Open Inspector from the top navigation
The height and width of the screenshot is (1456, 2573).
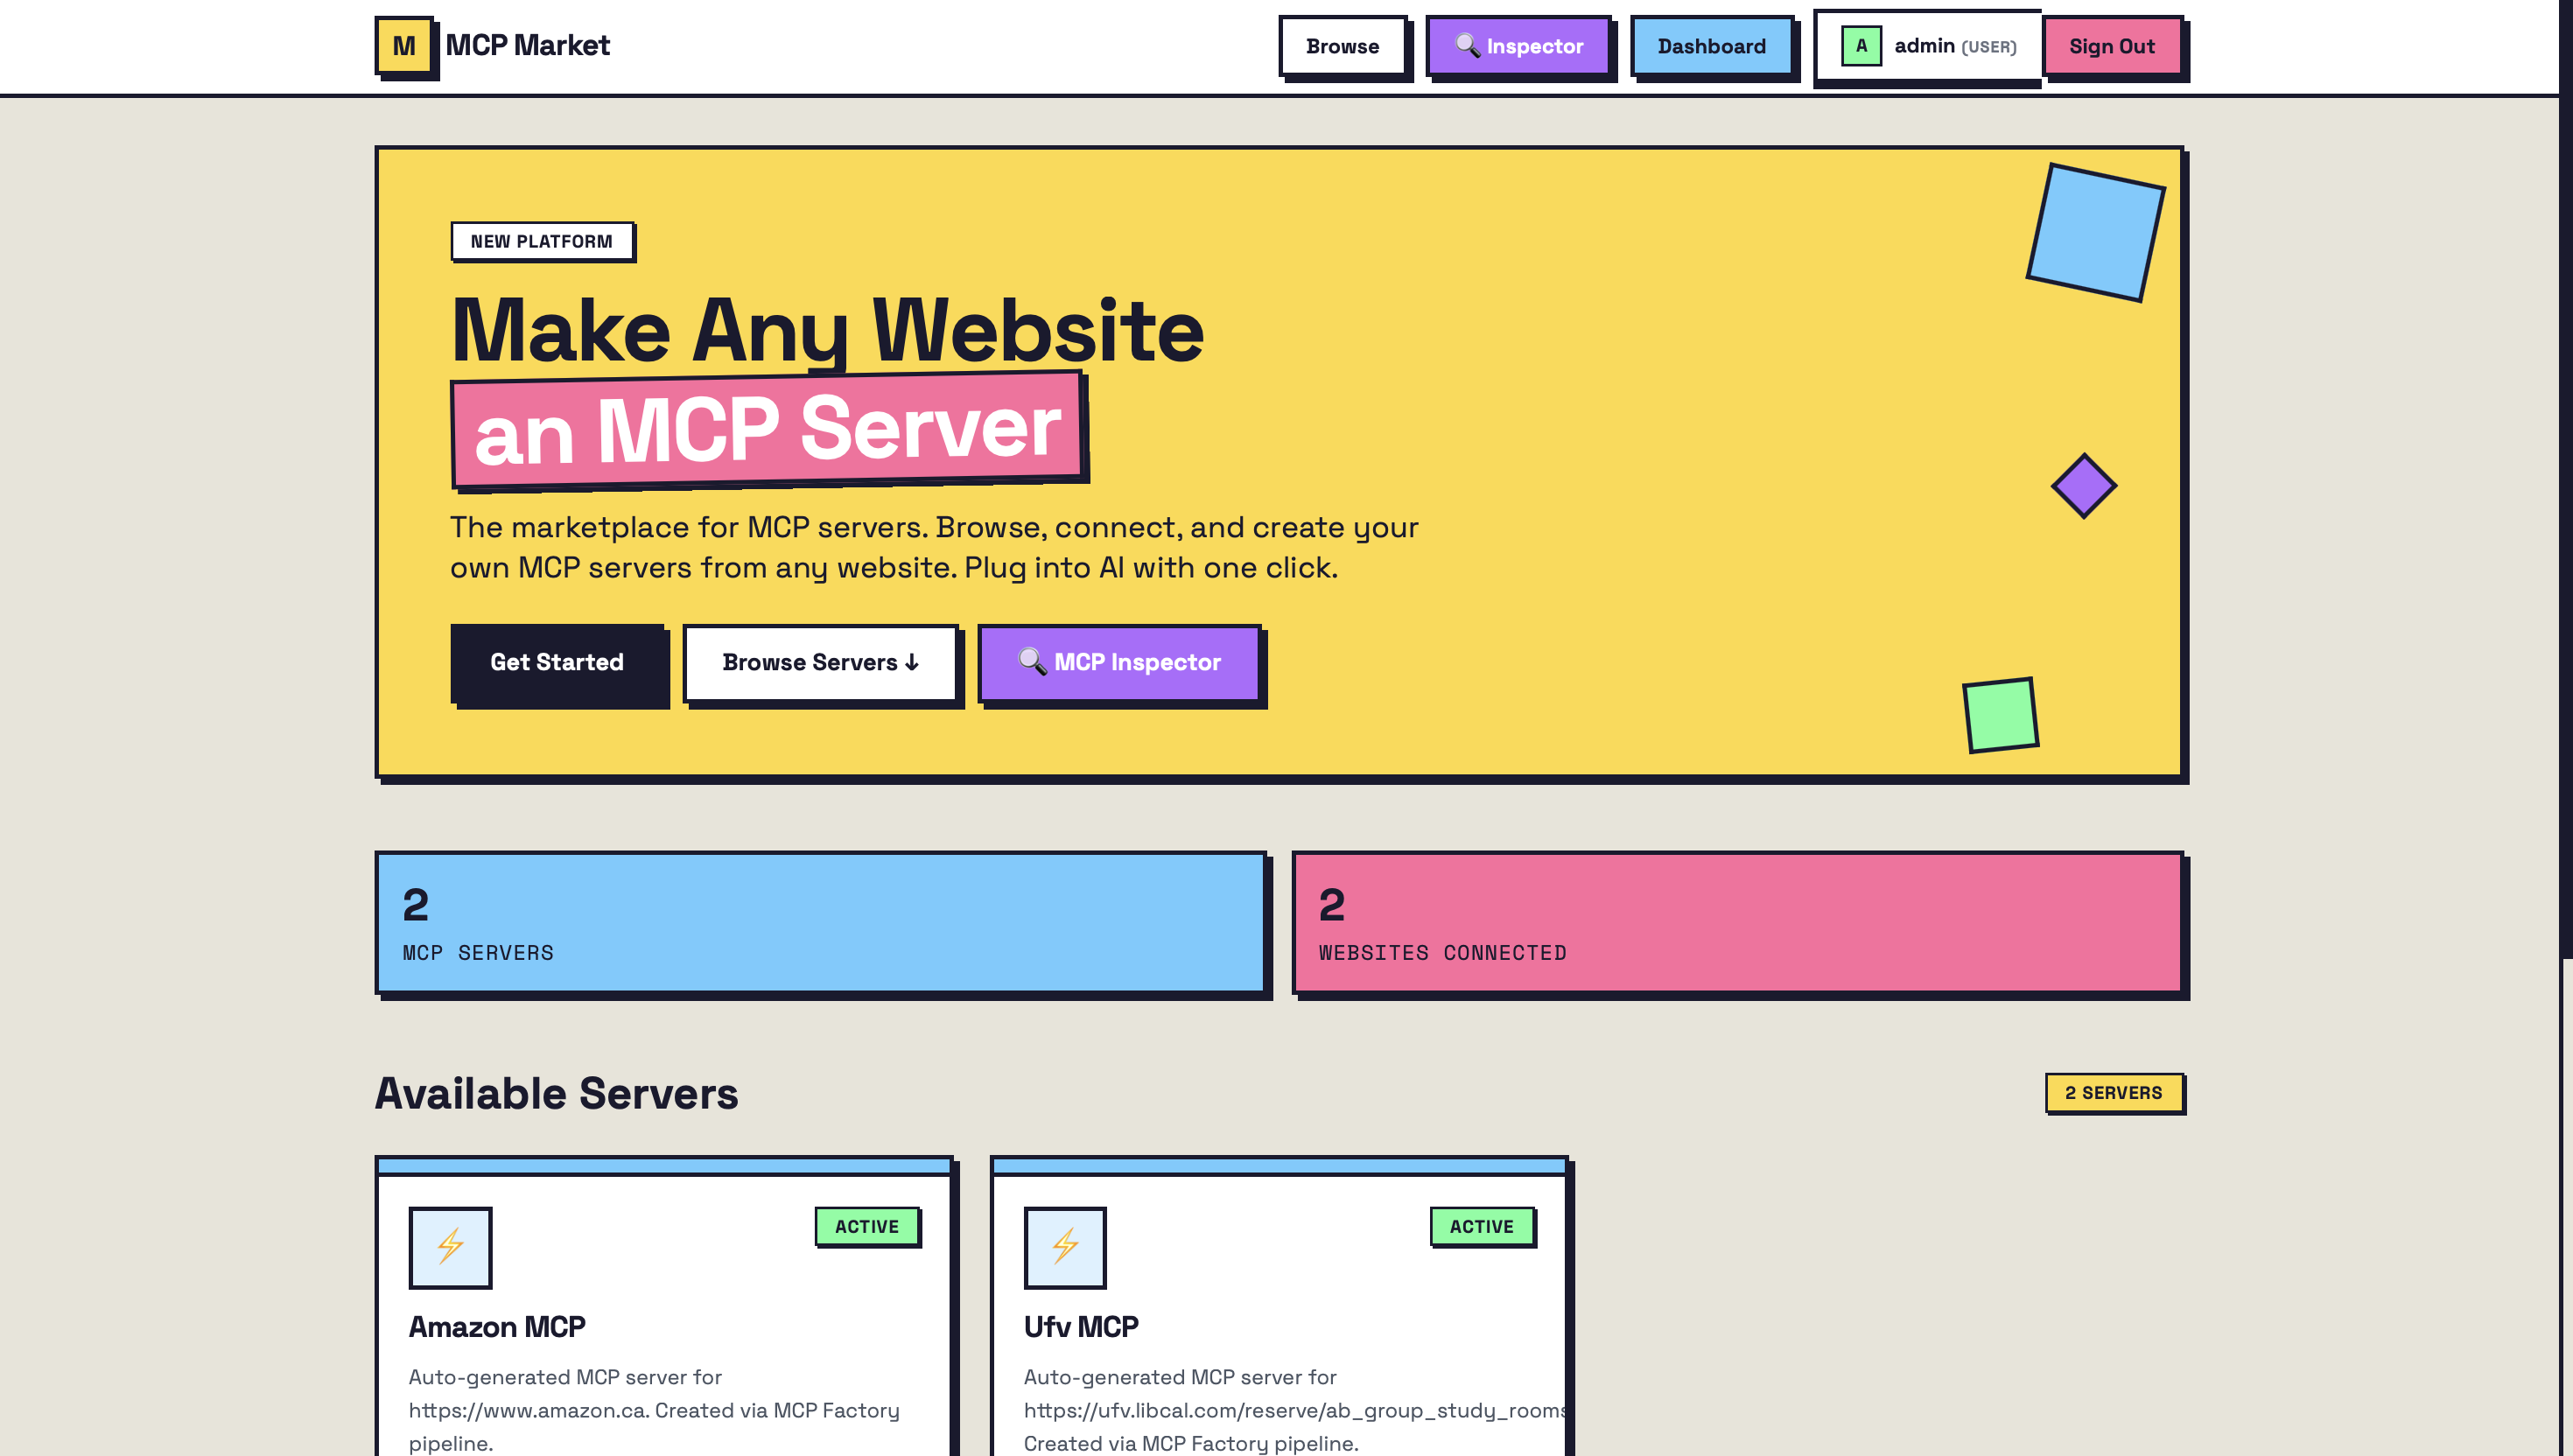tap(1518, 46)
